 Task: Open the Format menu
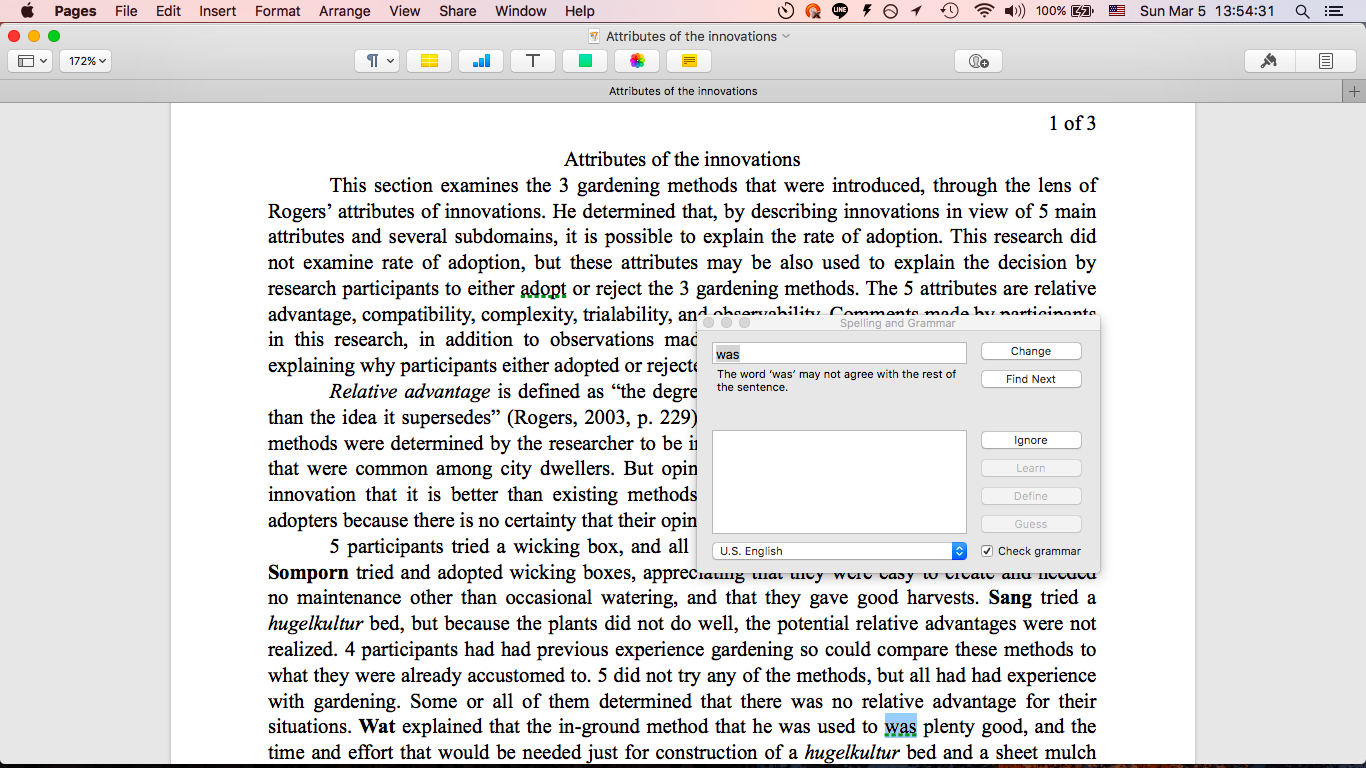[278, 11]
